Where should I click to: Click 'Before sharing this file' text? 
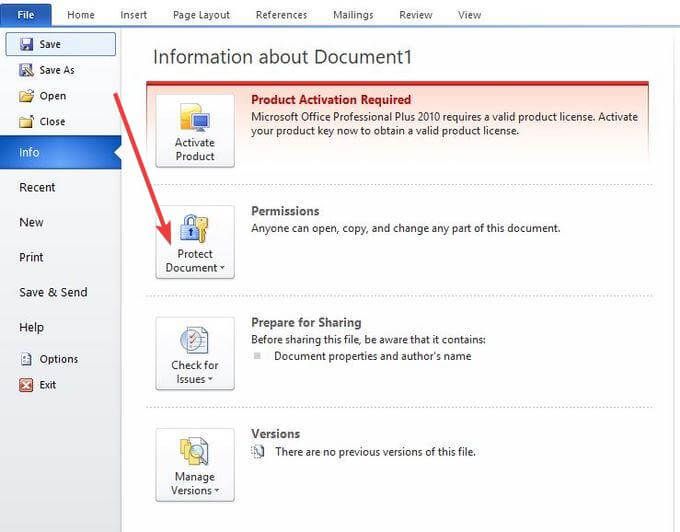tap(368, 339)
